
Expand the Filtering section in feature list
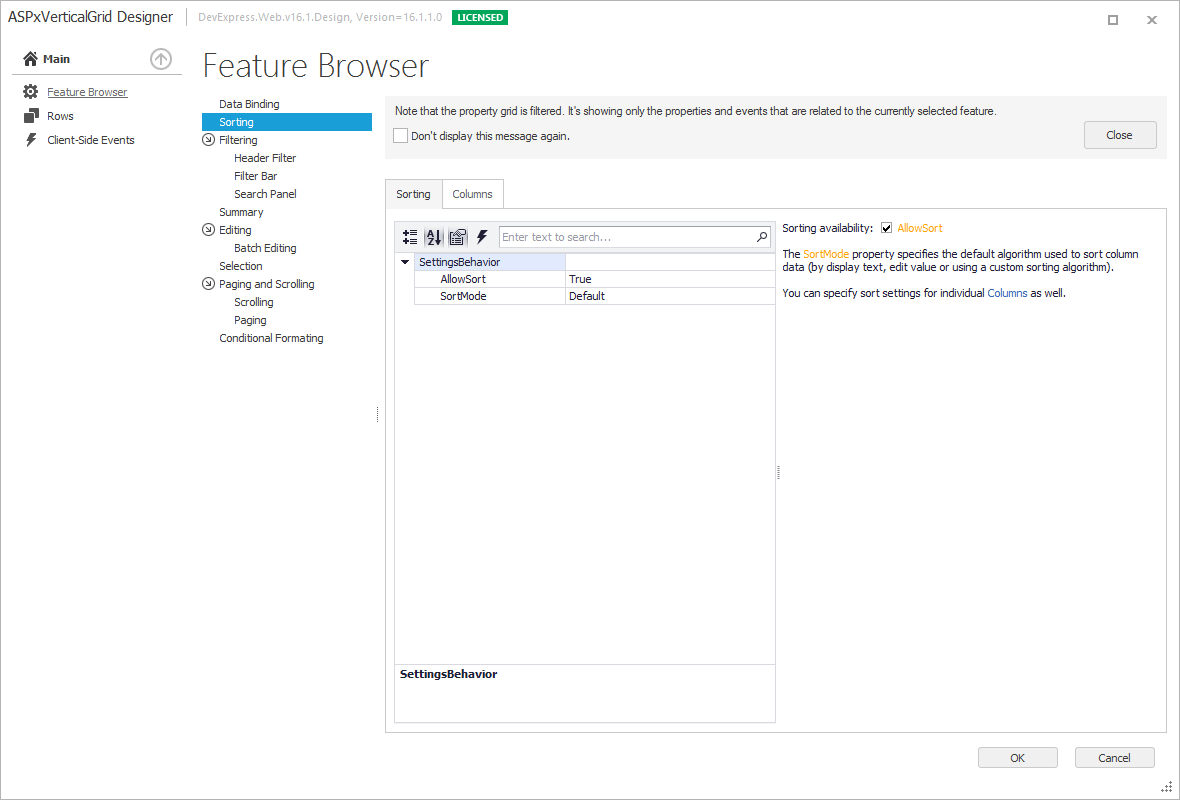point(206,139)
